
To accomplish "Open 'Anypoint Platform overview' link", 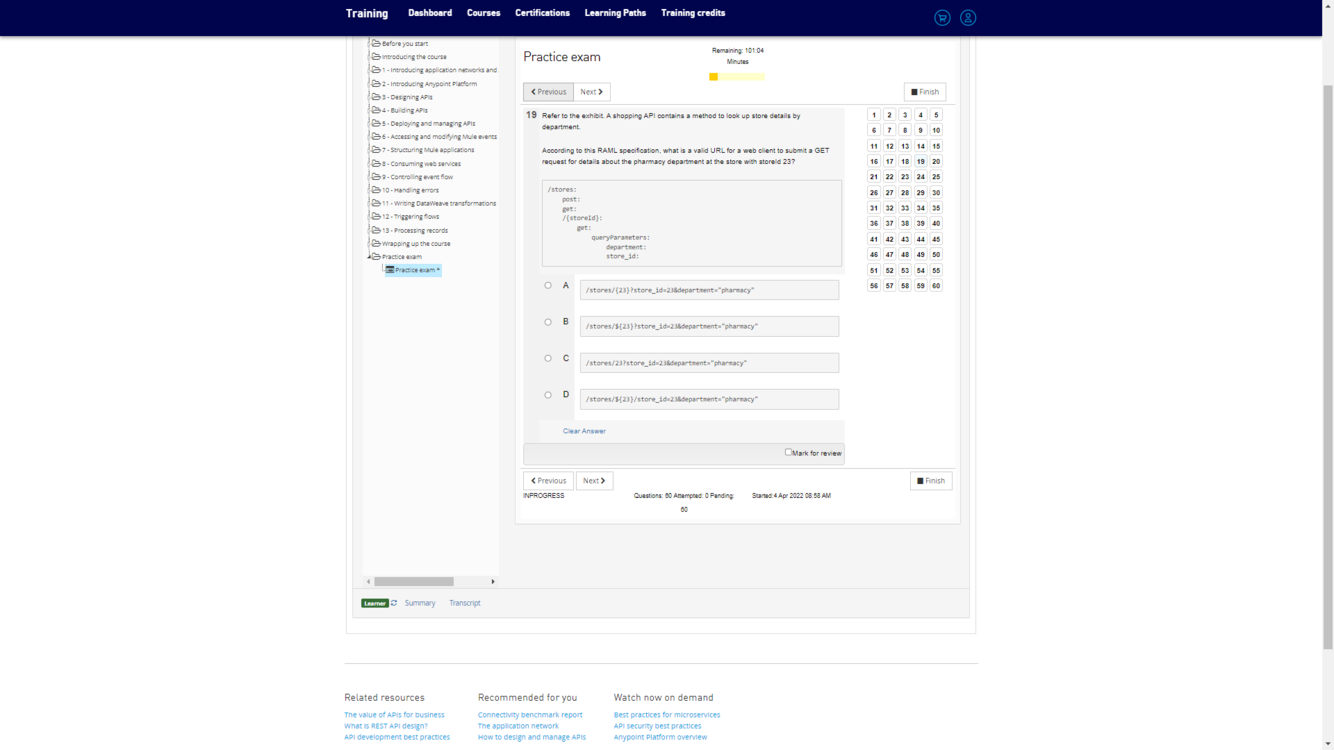I will [660, 737].
